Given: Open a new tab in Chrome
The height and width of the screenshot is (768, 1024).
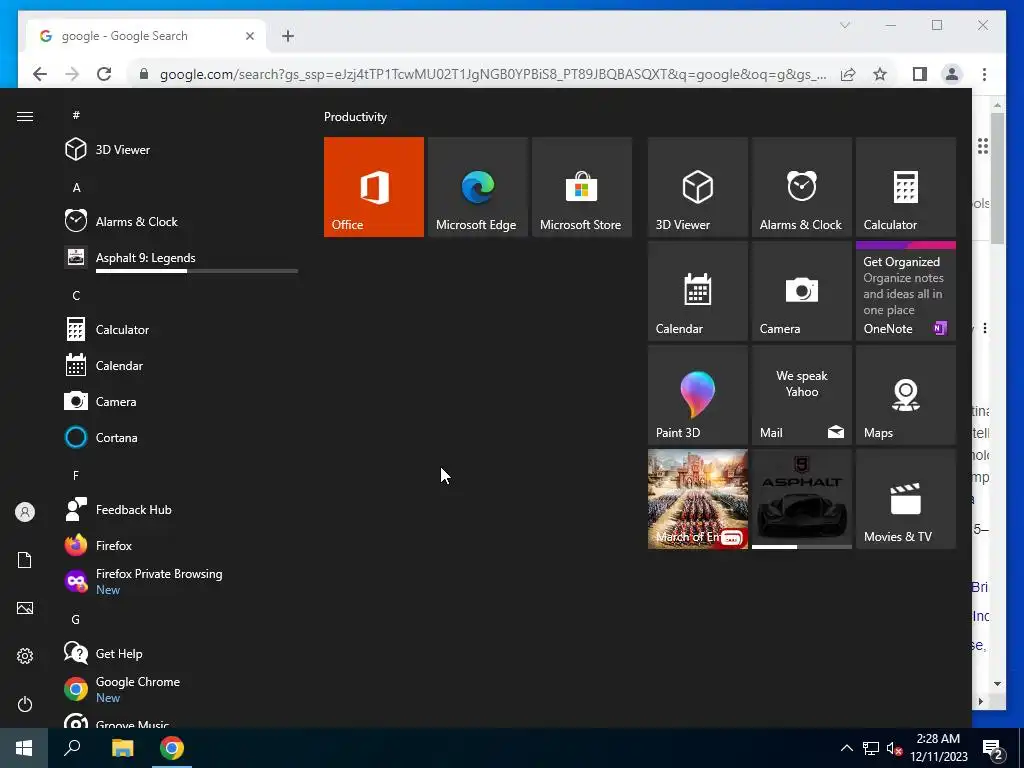Looking at the screenshot, I should click(x=288, y=36).
